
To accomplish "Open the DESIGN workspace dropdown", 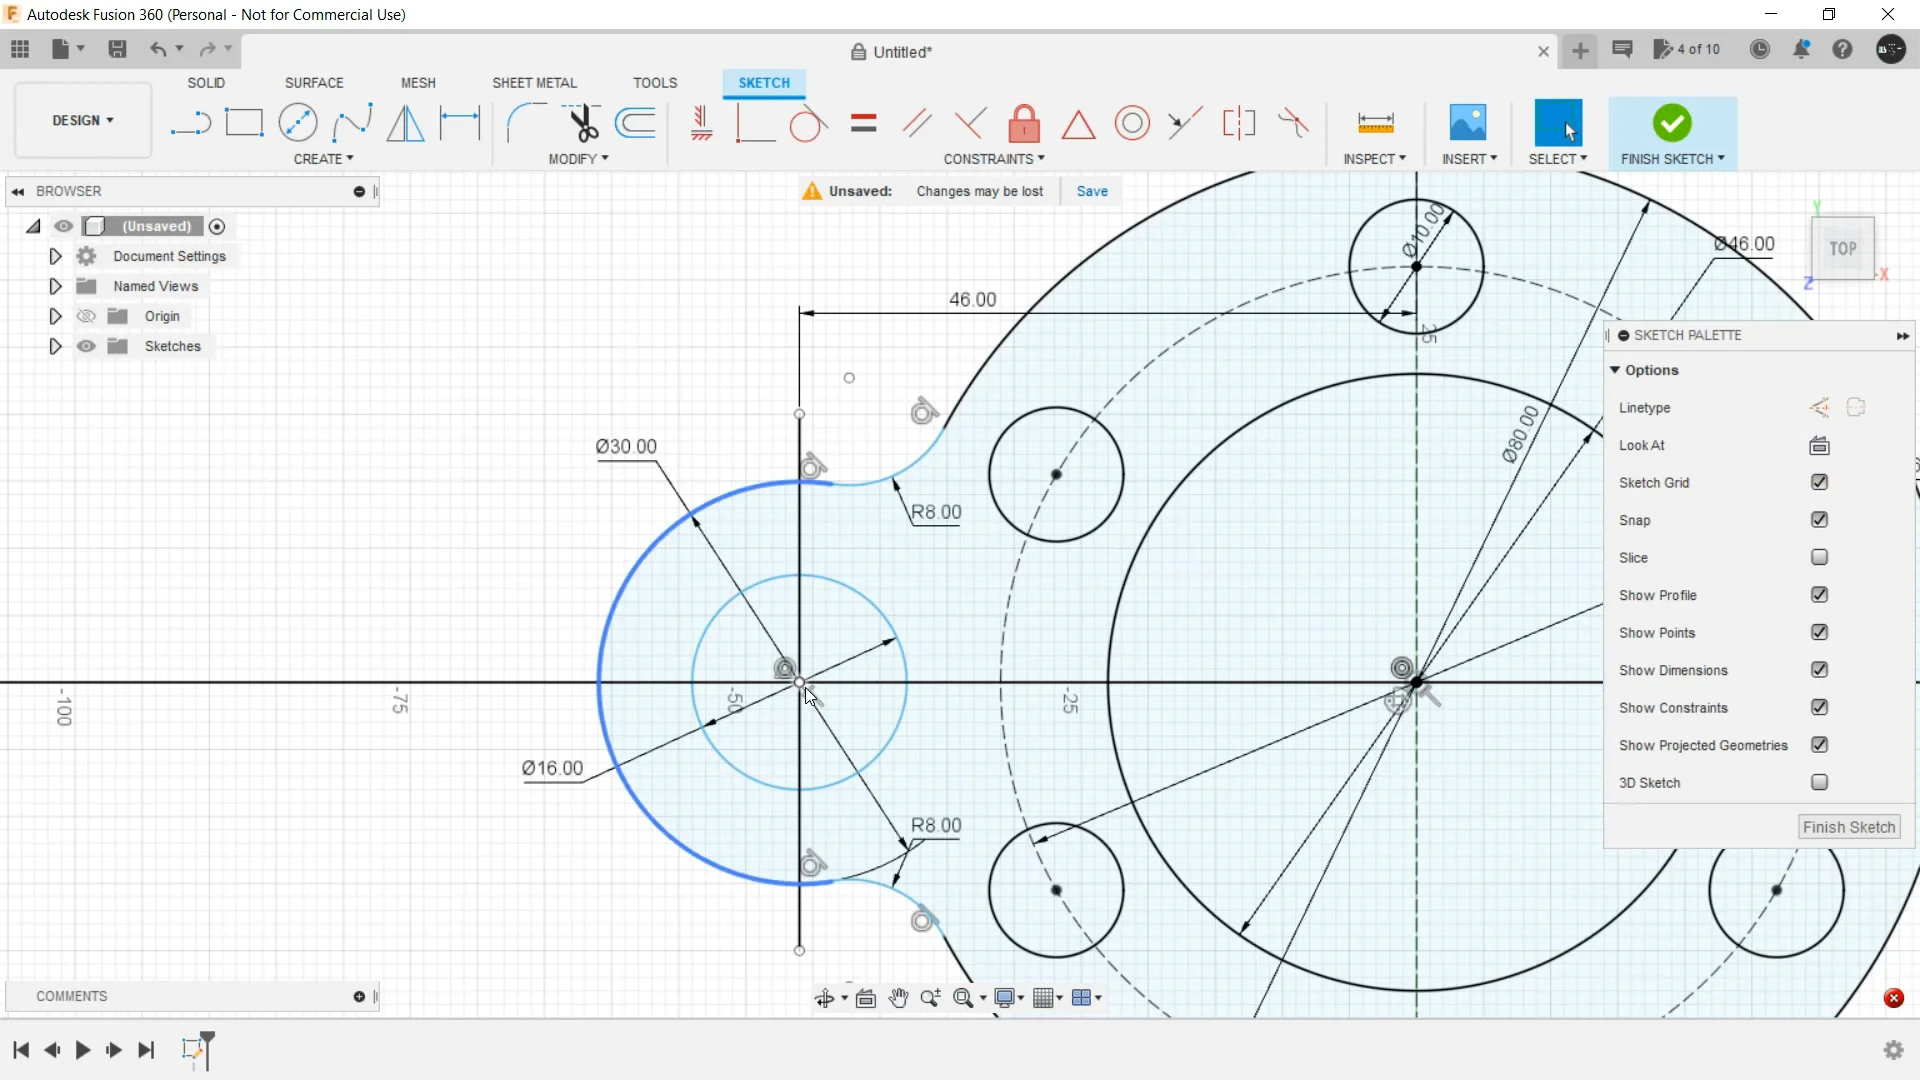I will point(83,120).
